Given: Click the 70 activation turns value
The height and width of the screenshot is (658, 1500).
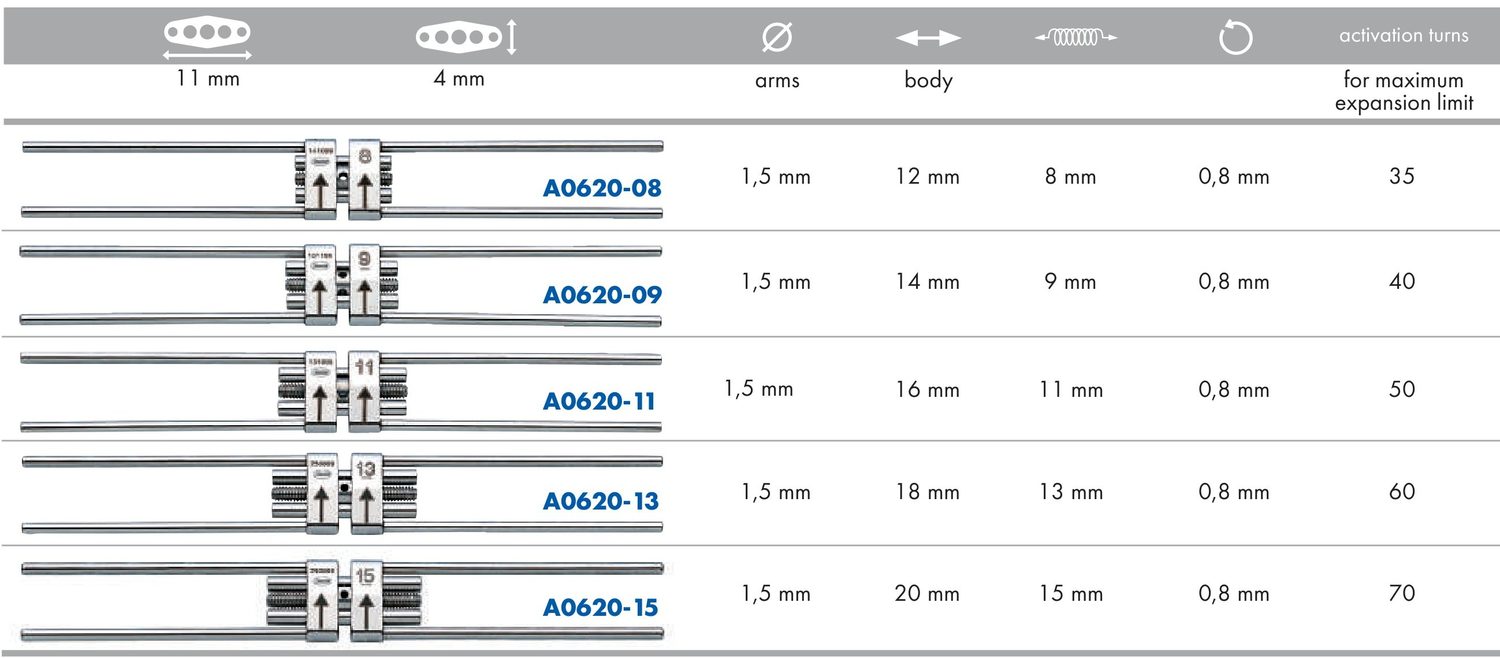Looking at the screenshot, I should coord(1402,593).
